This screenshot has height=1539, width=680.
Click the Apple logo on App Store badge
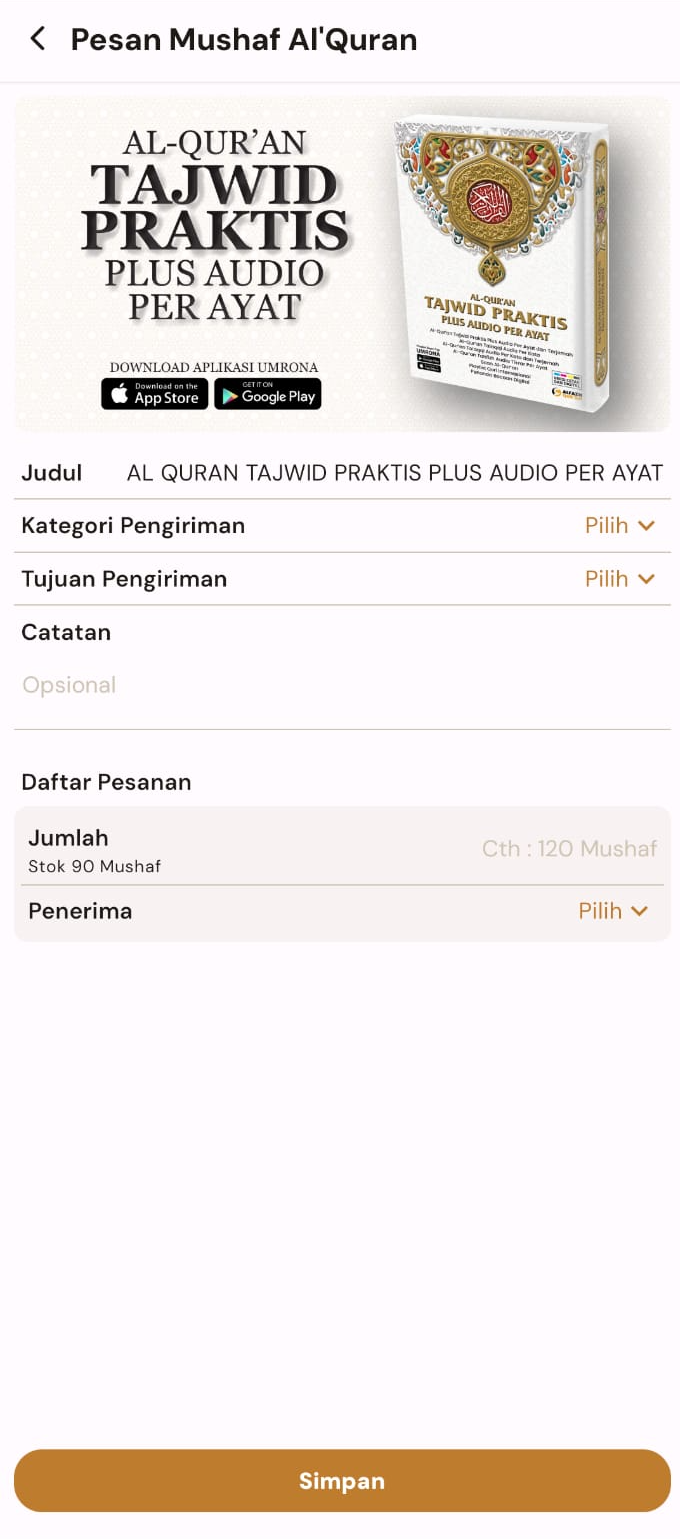point(120,395)
